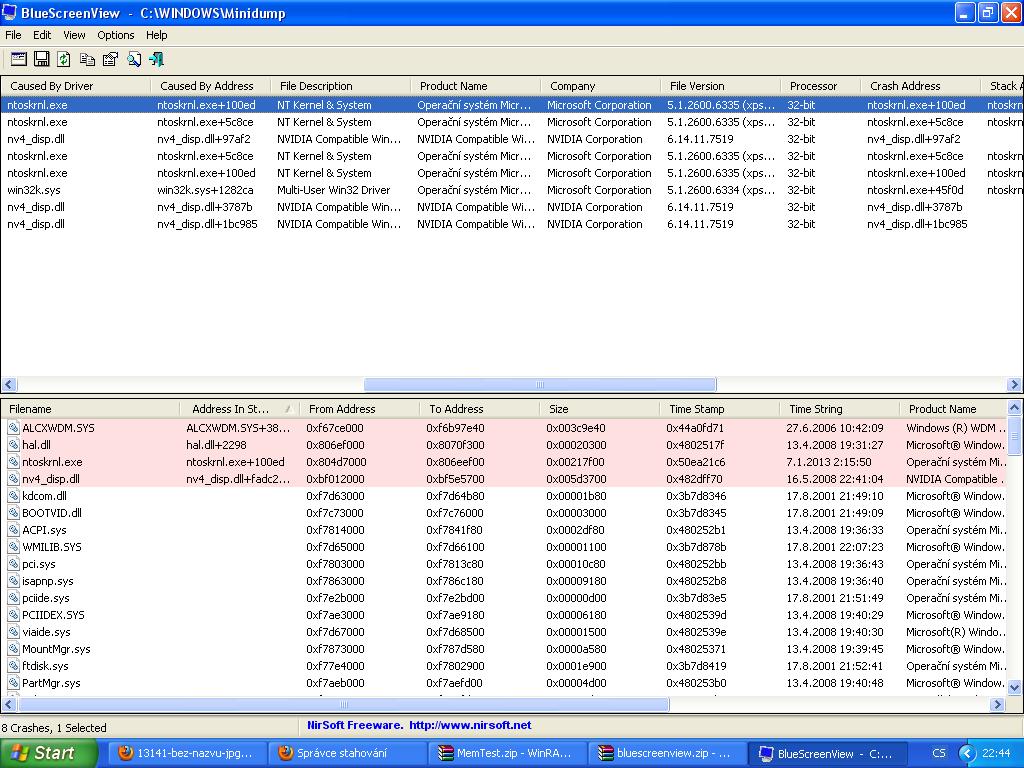1024x768 pixels.
Task: Click the Find (magnifier) toolbar icon
Action: tap(134, 59)
